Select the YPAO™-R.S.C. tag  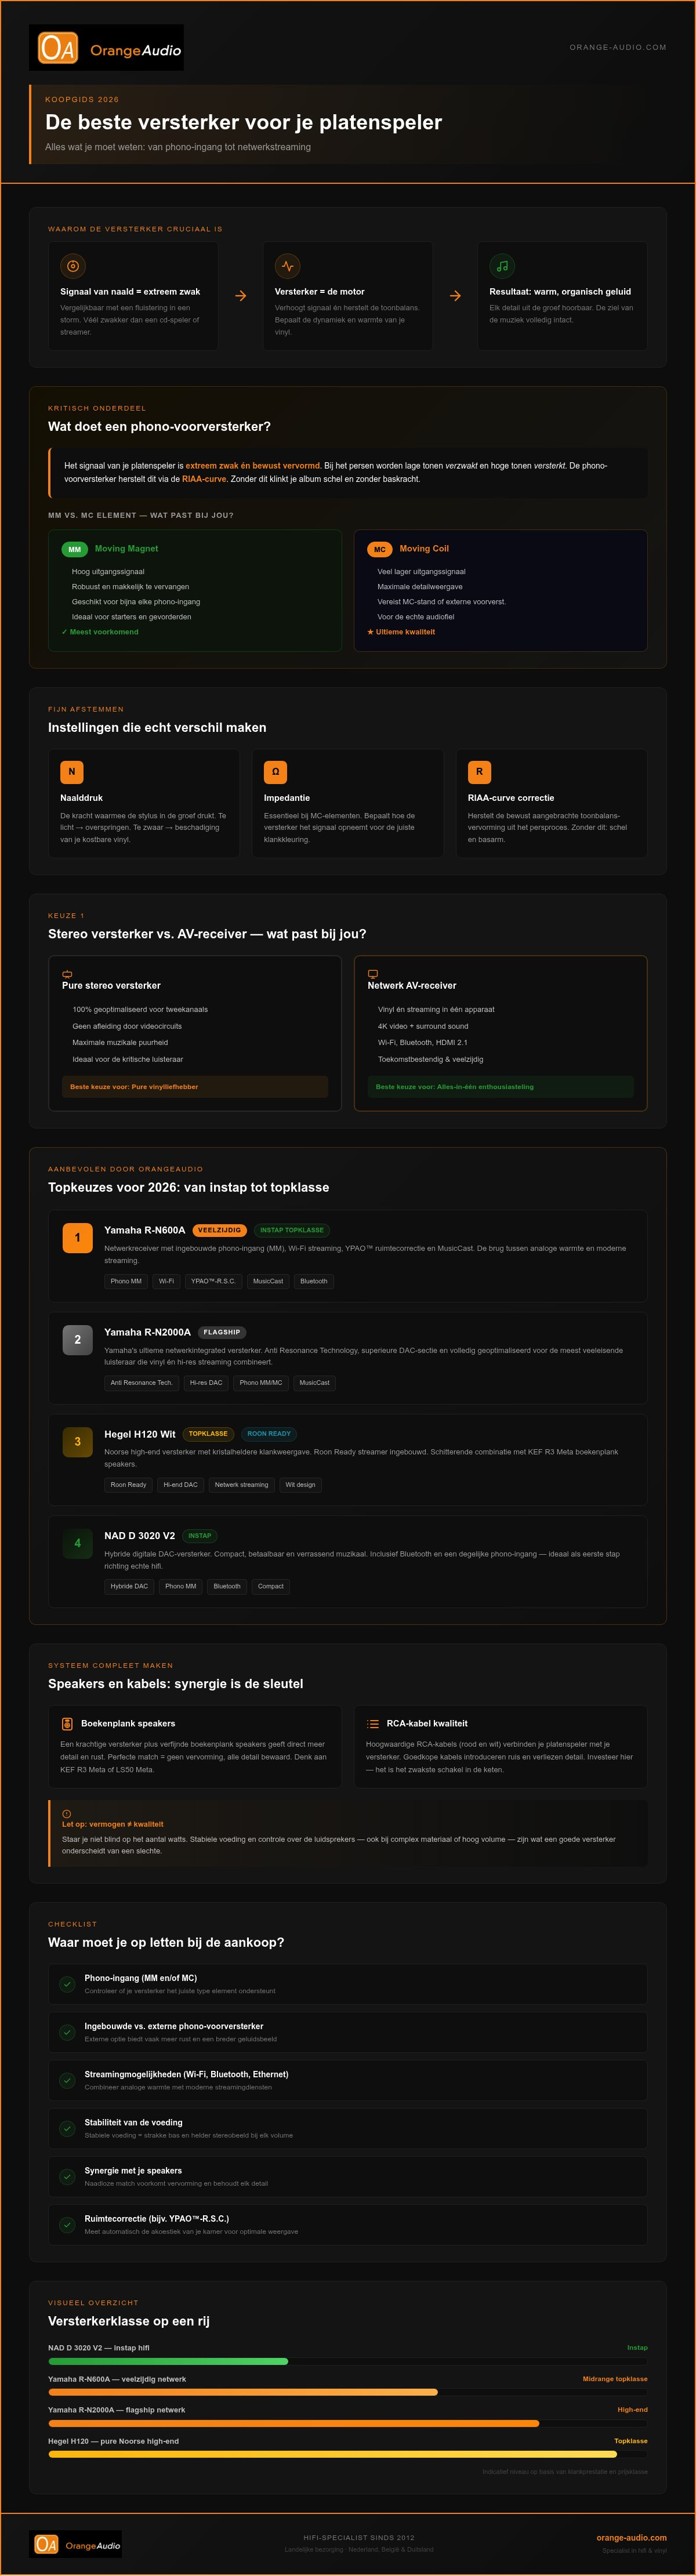[x=213, y=1281]
